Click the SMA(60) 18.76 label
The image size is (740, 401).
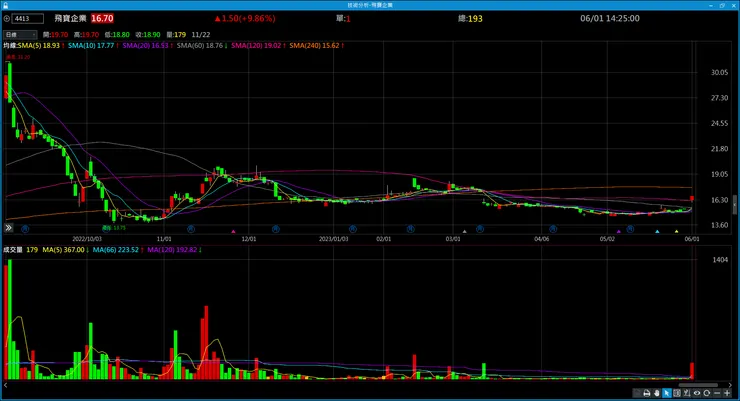[x=202, y=46]
